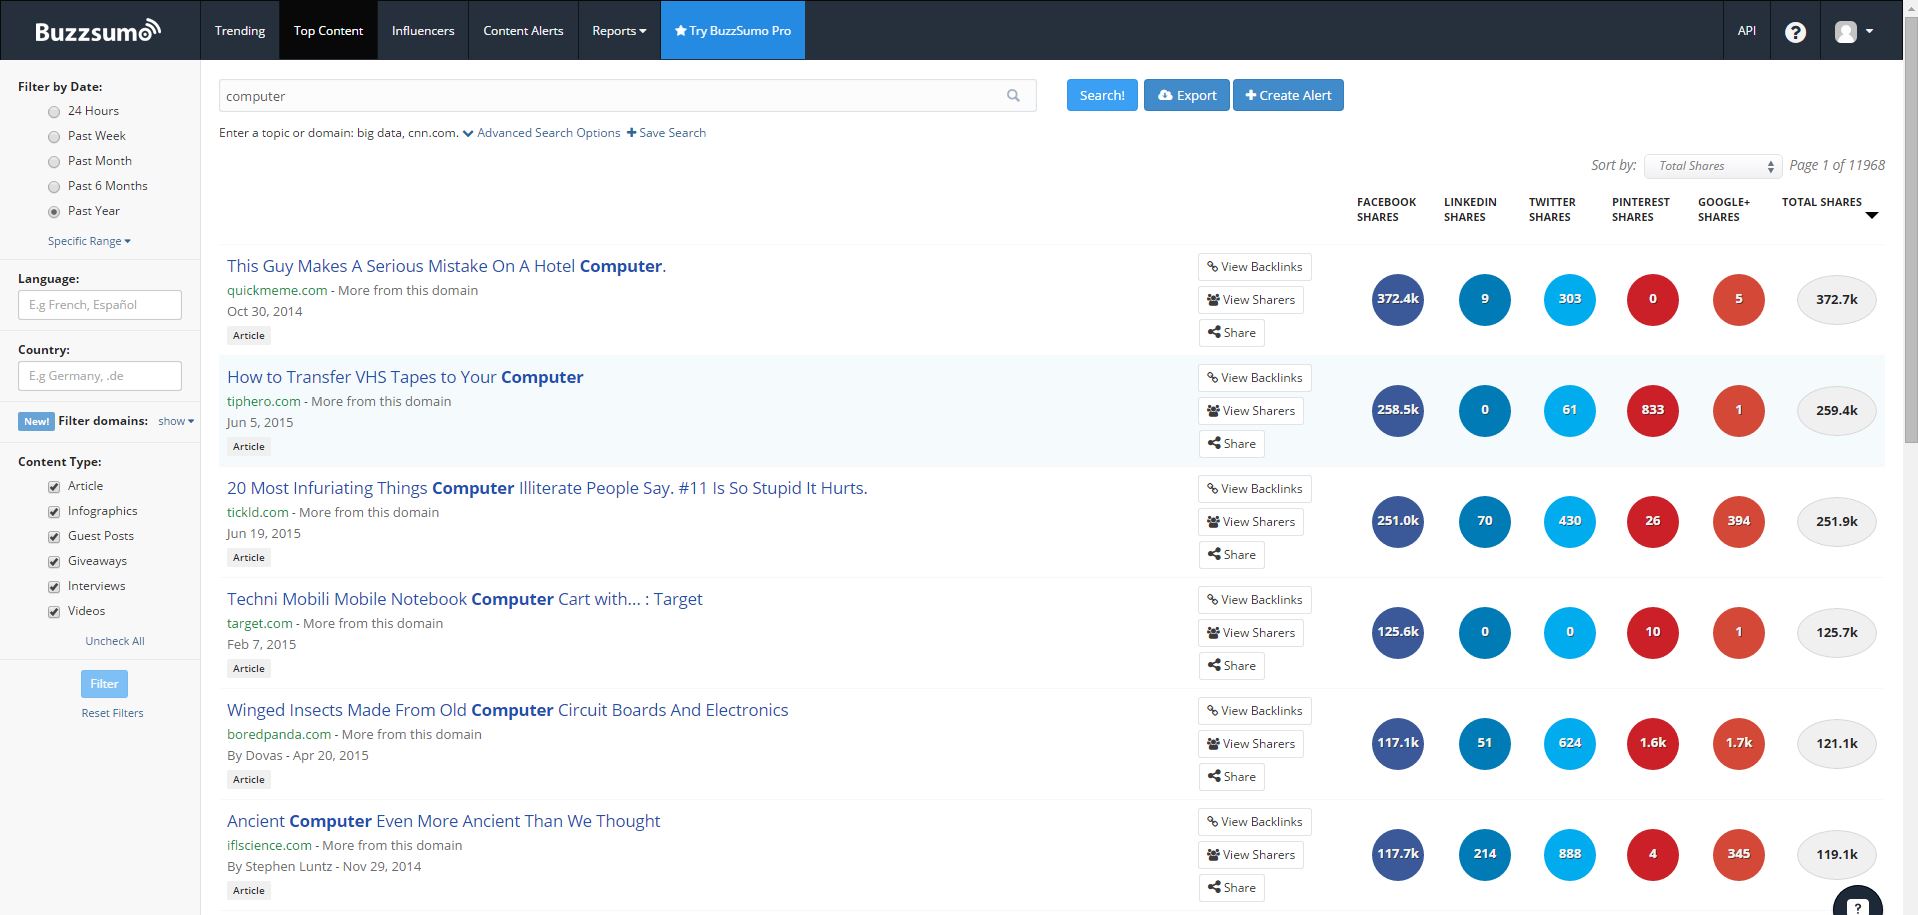
Task: Open the Reports dropdown menu
Action: click(619, 31)
